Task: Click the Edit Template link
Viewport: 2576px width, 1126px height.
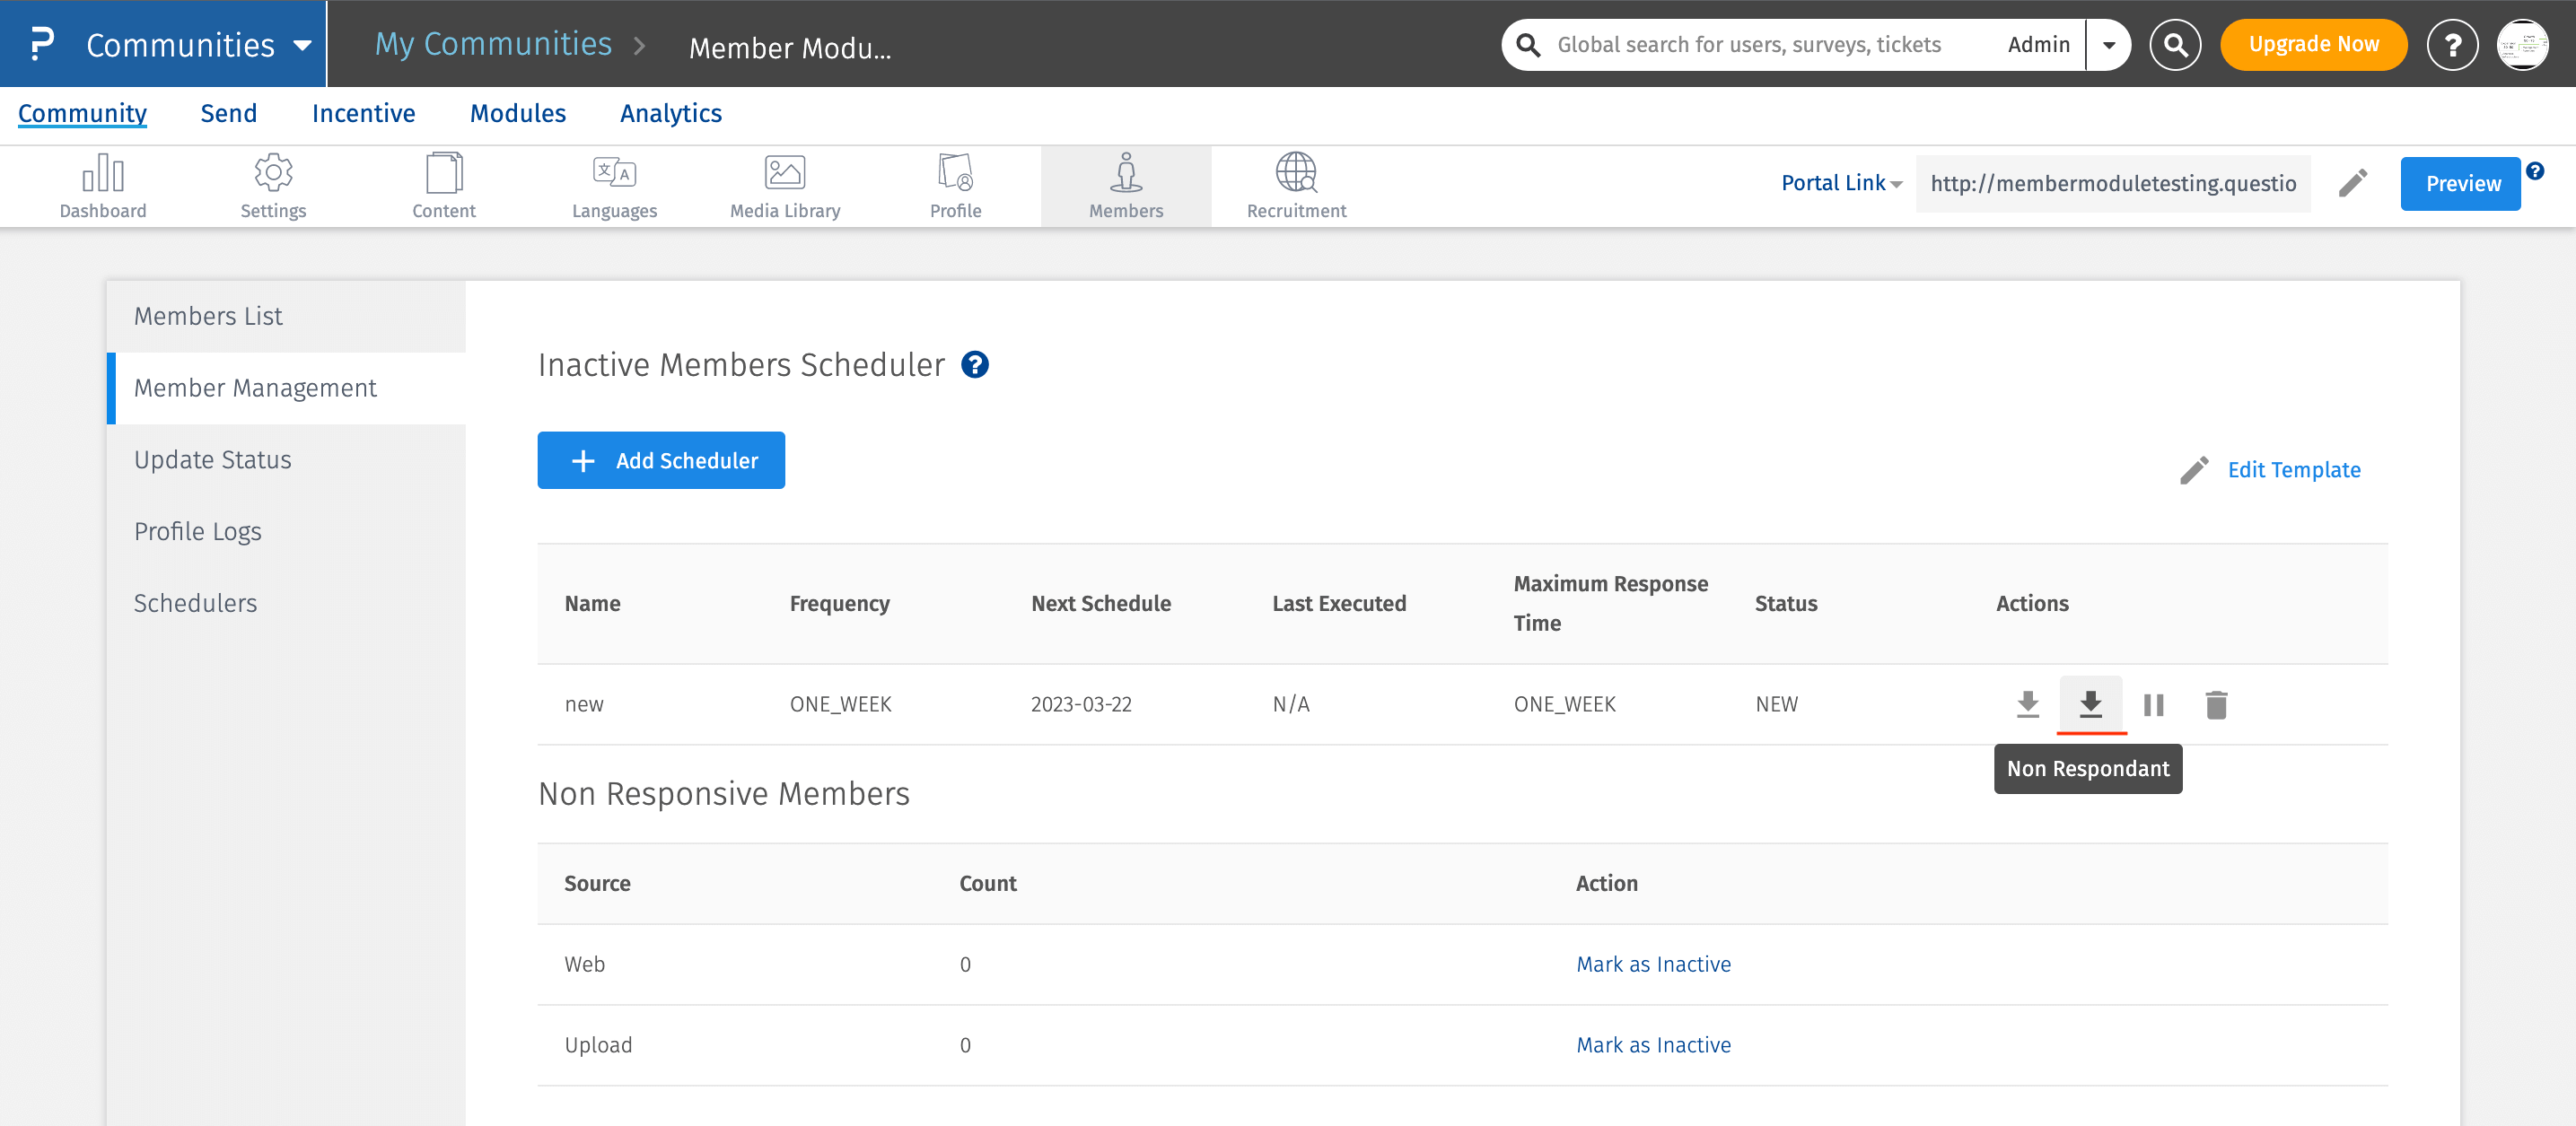Action: (x=2293, y=470)
